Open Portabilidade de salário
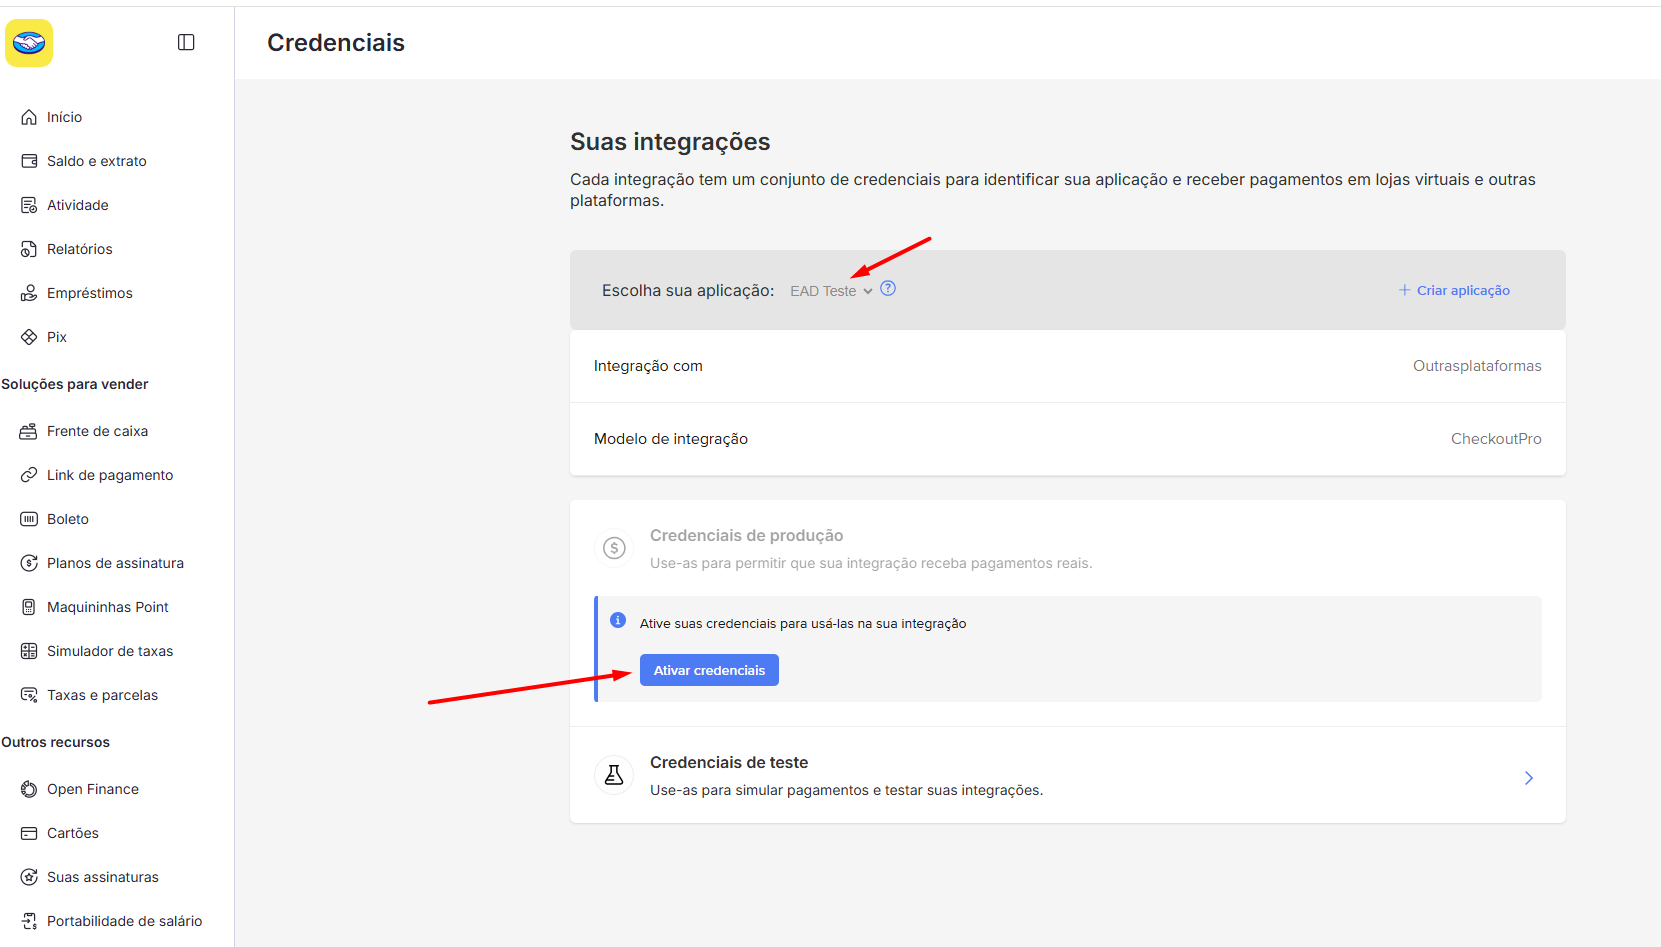Screen dimensions: 1661x947 [124, 921]
